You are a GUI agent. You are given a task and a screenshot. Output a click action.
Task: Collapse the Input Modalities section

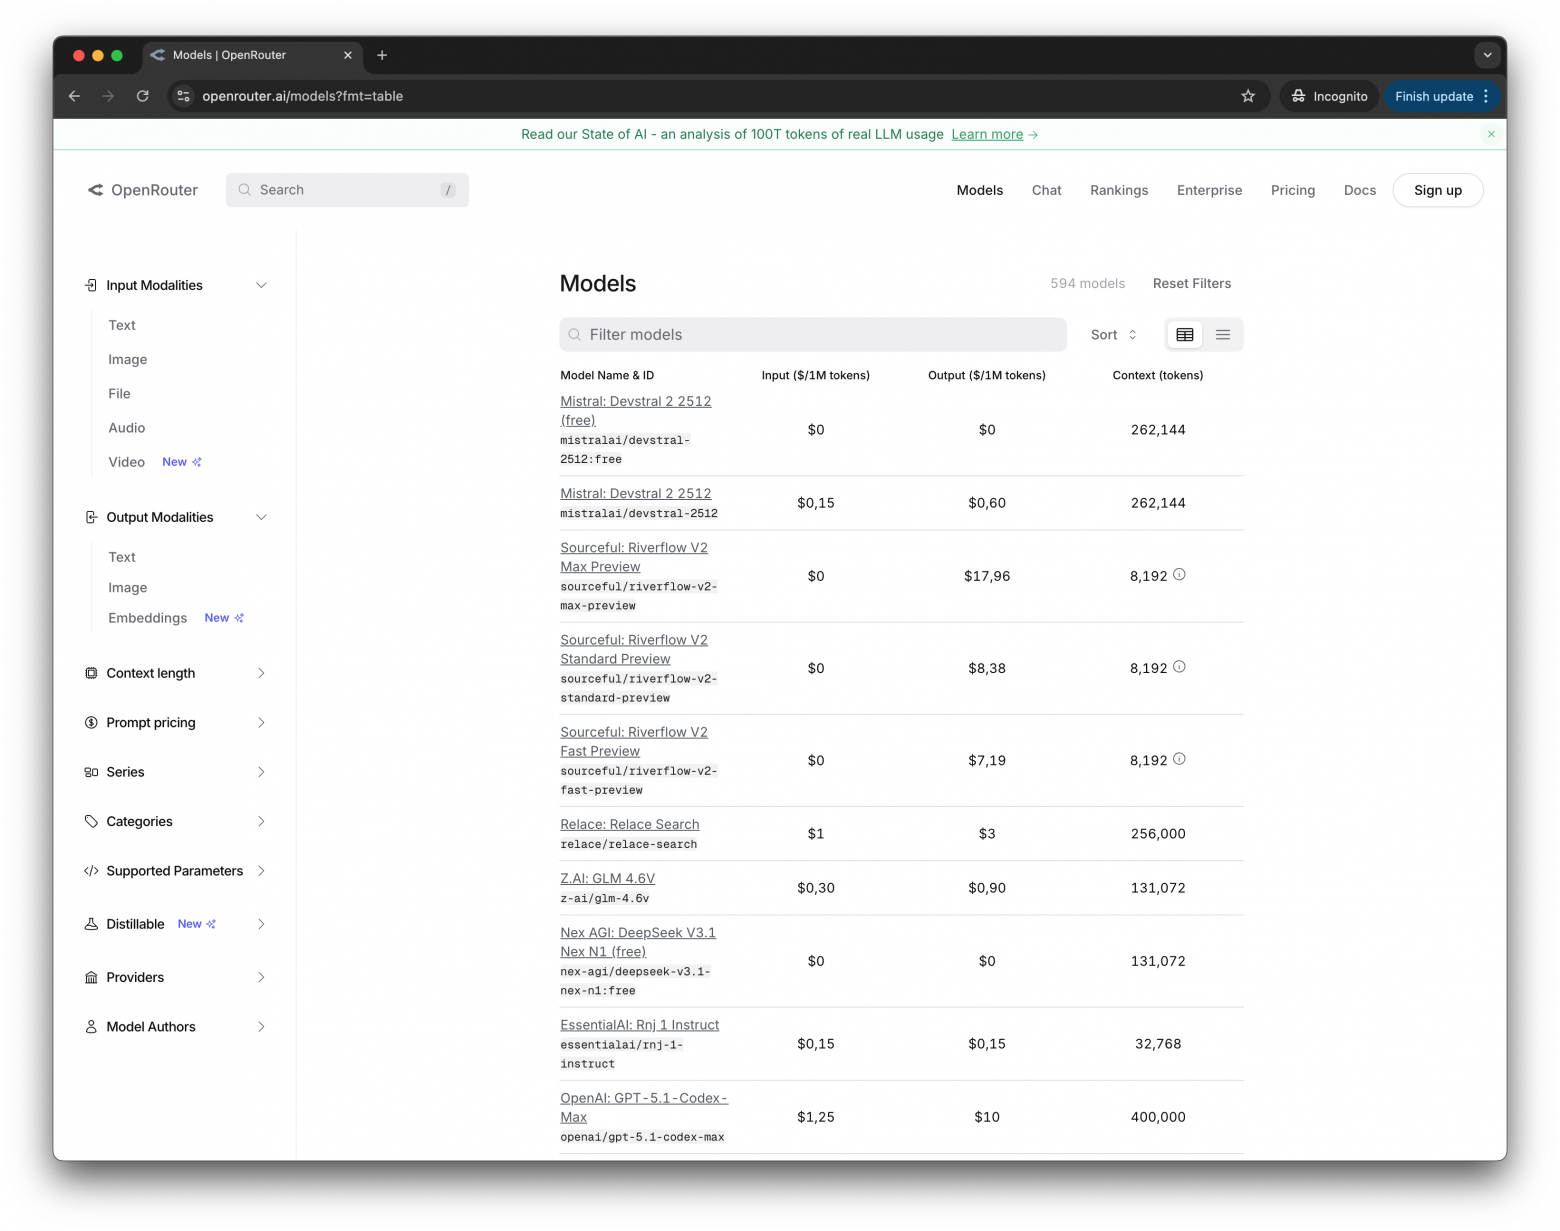pos(261,285)
